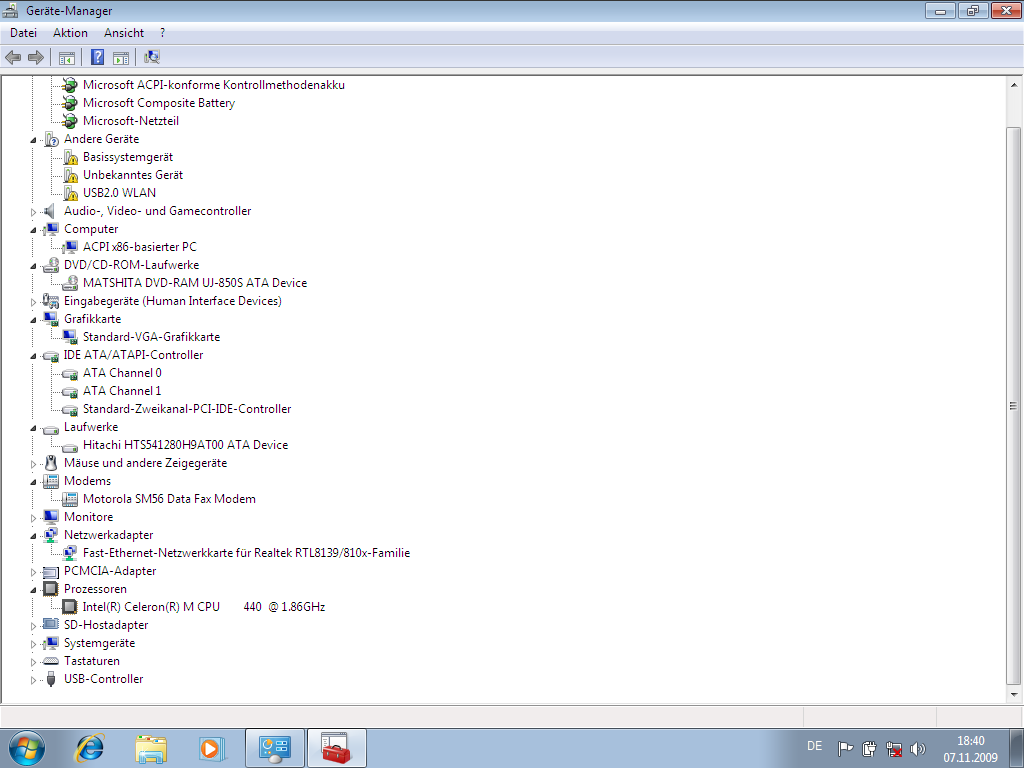Click the Forward arrow toolbar icon
Viewport: 1024px width, 768px height.
pos(36,57)
